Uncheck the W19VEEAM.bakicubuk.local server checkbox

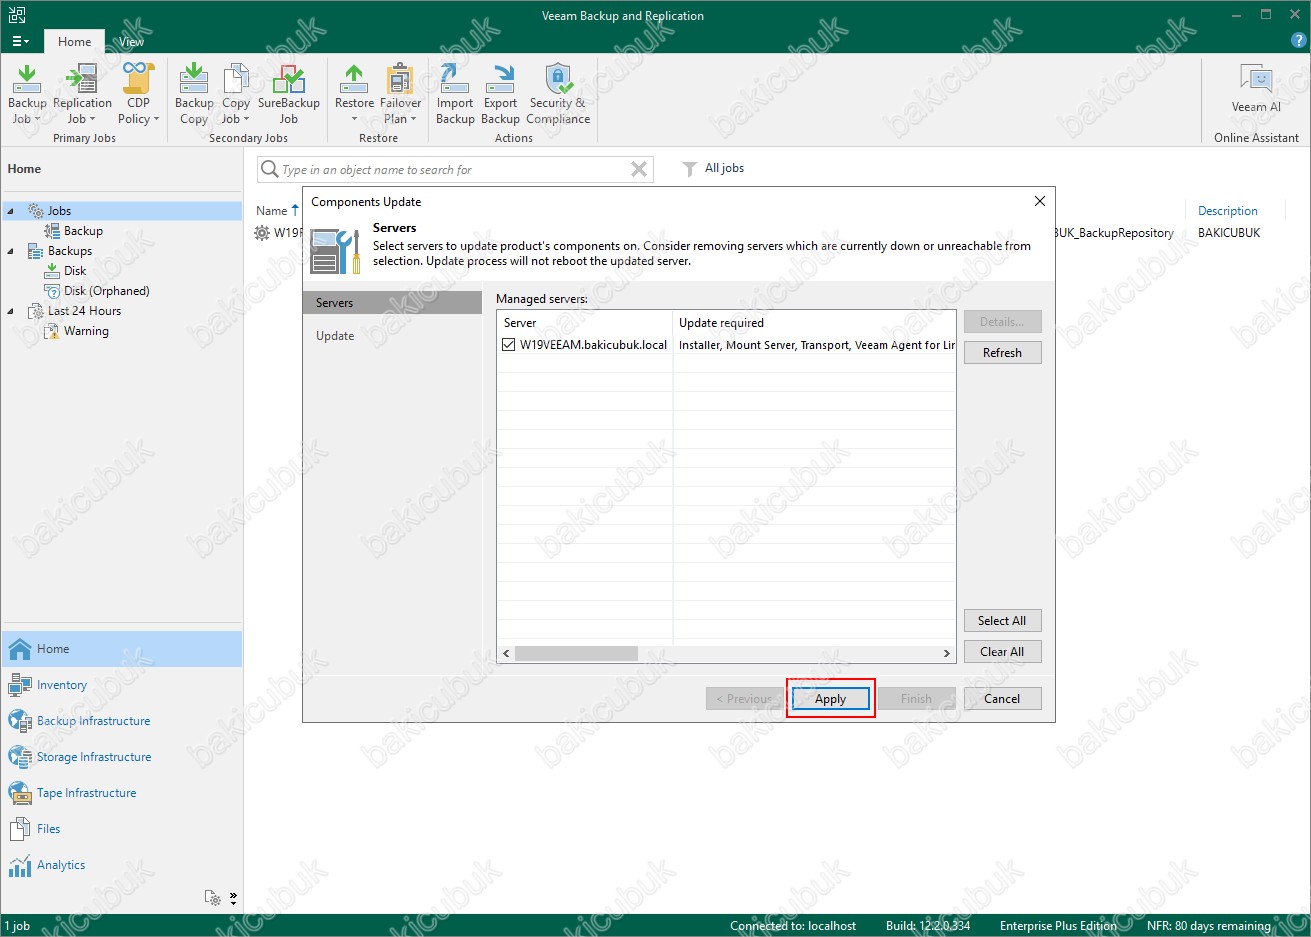pos(509,345)
